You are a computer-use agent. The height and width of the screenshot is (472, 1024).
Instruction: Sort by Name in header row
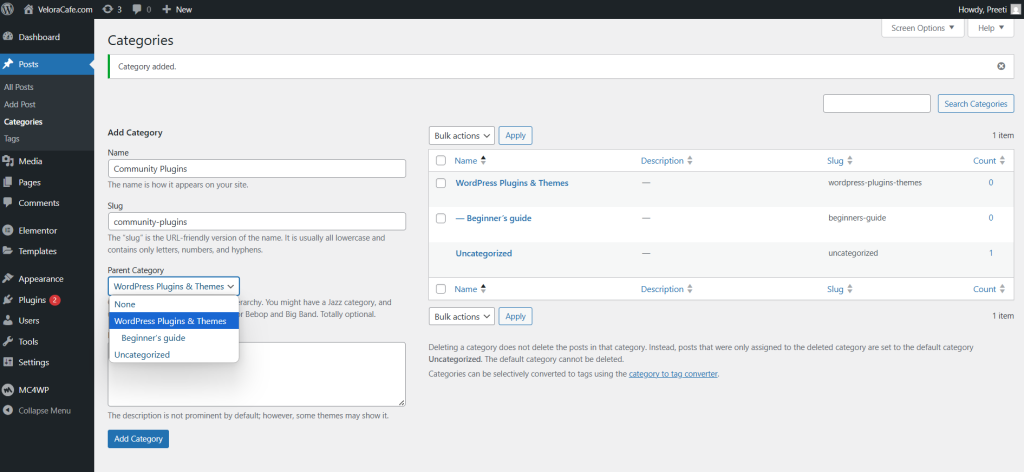pos(470,161)
